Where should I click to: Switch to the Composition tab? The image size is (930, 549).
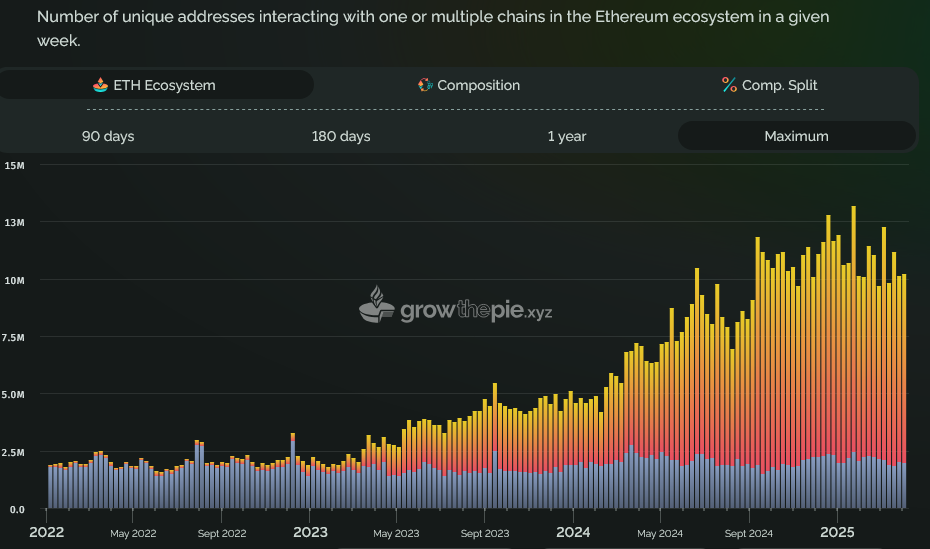(x=468, y=85)
